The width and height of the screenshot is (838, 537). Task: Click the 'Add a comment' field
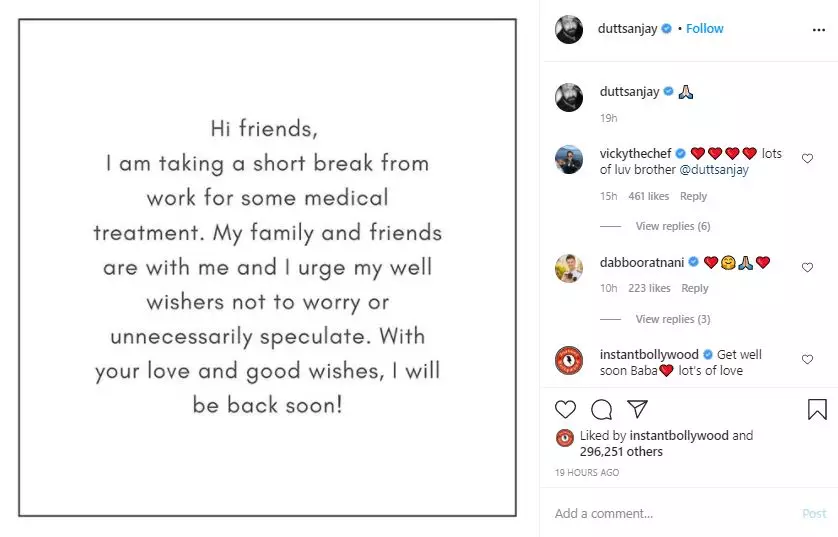[x=670, y=514]
